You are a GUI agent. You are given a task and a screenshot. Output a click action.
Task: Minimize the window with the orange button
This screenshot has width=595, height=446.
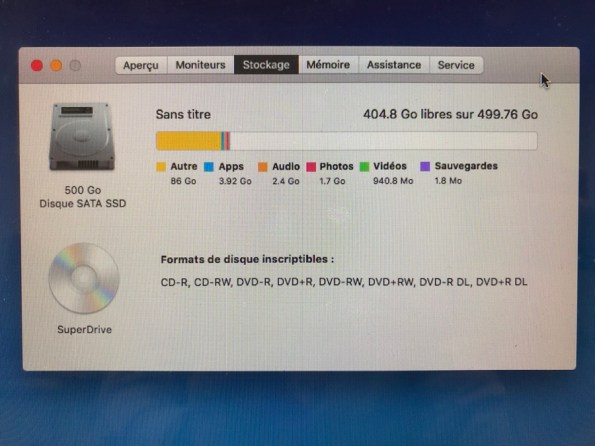[x=56, y=66]
